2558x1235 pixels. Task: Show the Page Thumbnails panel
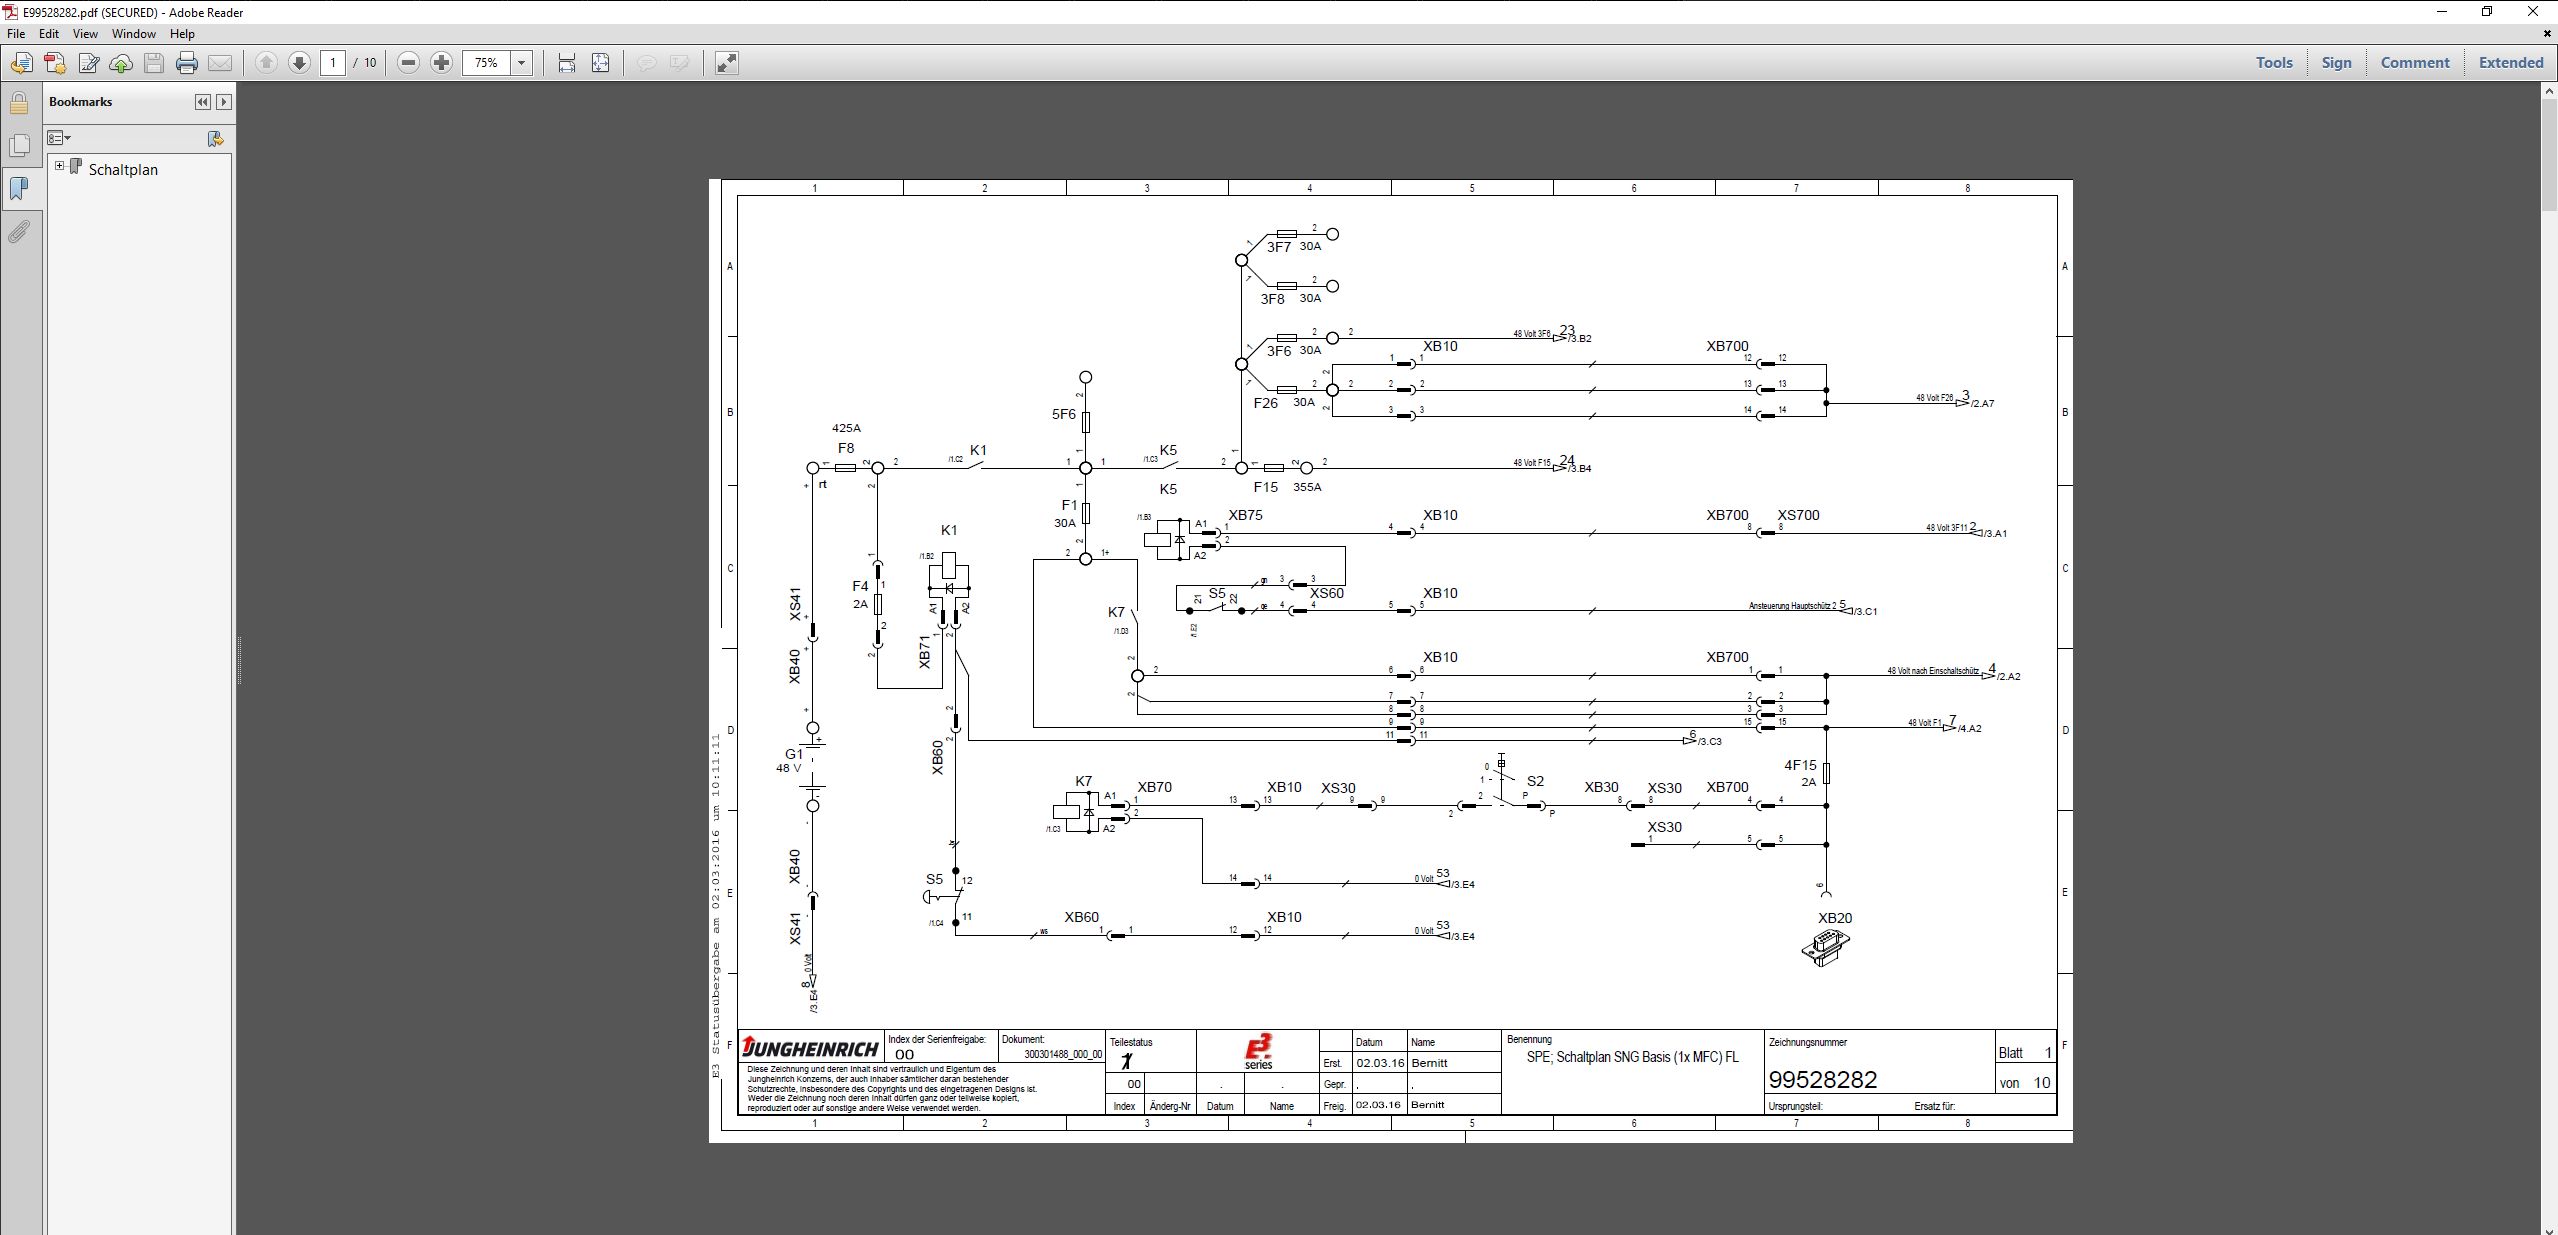pyautogui.click(x=19, y=146)
